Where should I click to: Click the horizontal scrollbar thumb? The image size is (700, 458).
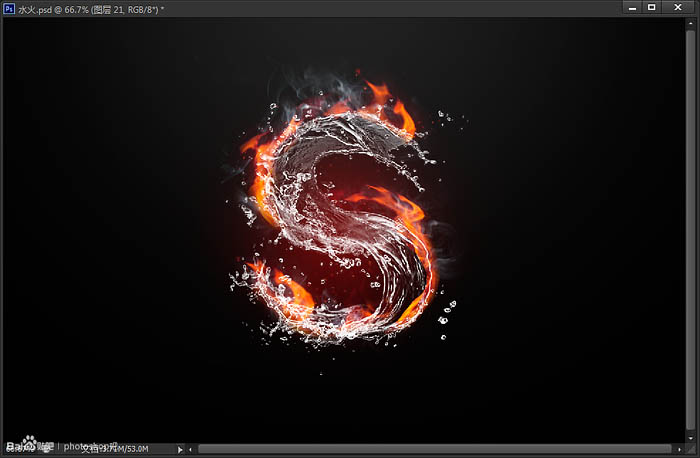[x=434, y=449]
